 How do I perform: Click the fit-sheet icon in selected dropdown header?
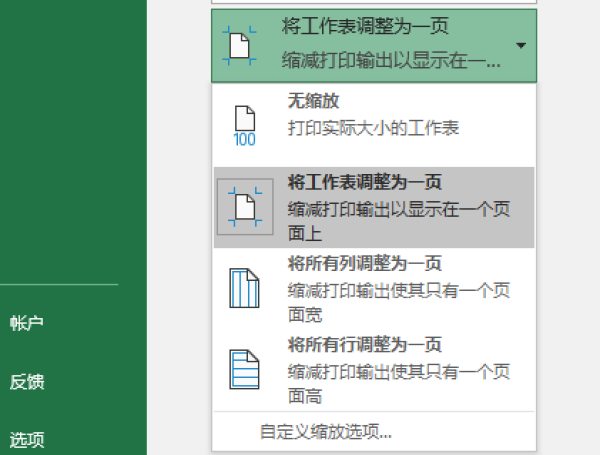click(x=240, y=46)
